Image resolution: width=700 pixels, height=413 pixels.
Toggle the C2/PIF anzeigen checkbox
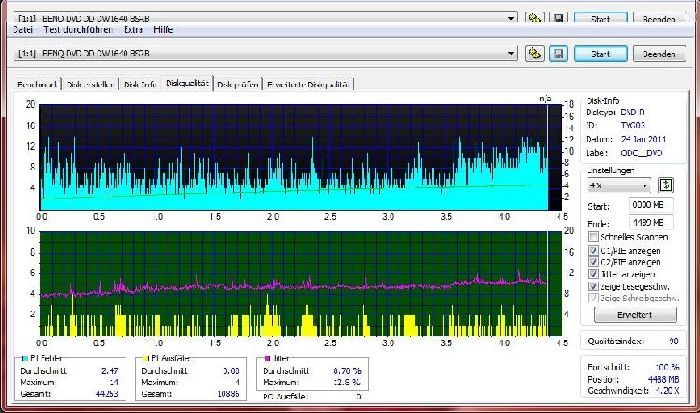click(593, 262)
